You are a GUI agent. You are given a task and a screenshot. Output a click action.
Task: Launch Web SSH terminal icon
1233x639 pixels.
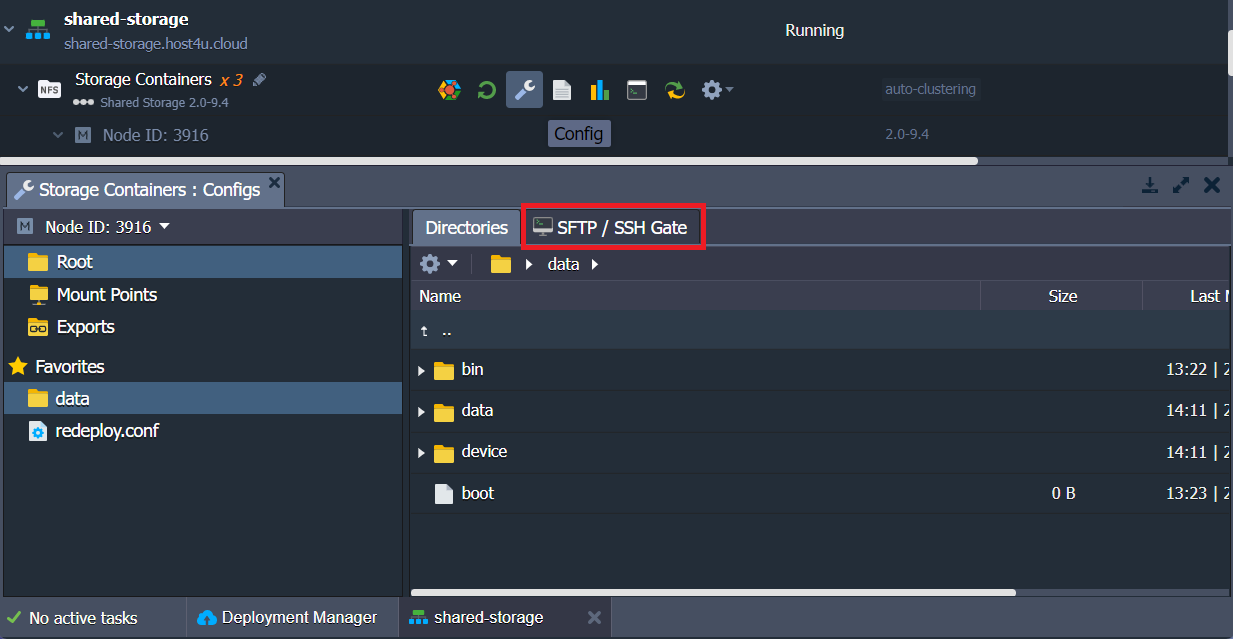point(636,90)
